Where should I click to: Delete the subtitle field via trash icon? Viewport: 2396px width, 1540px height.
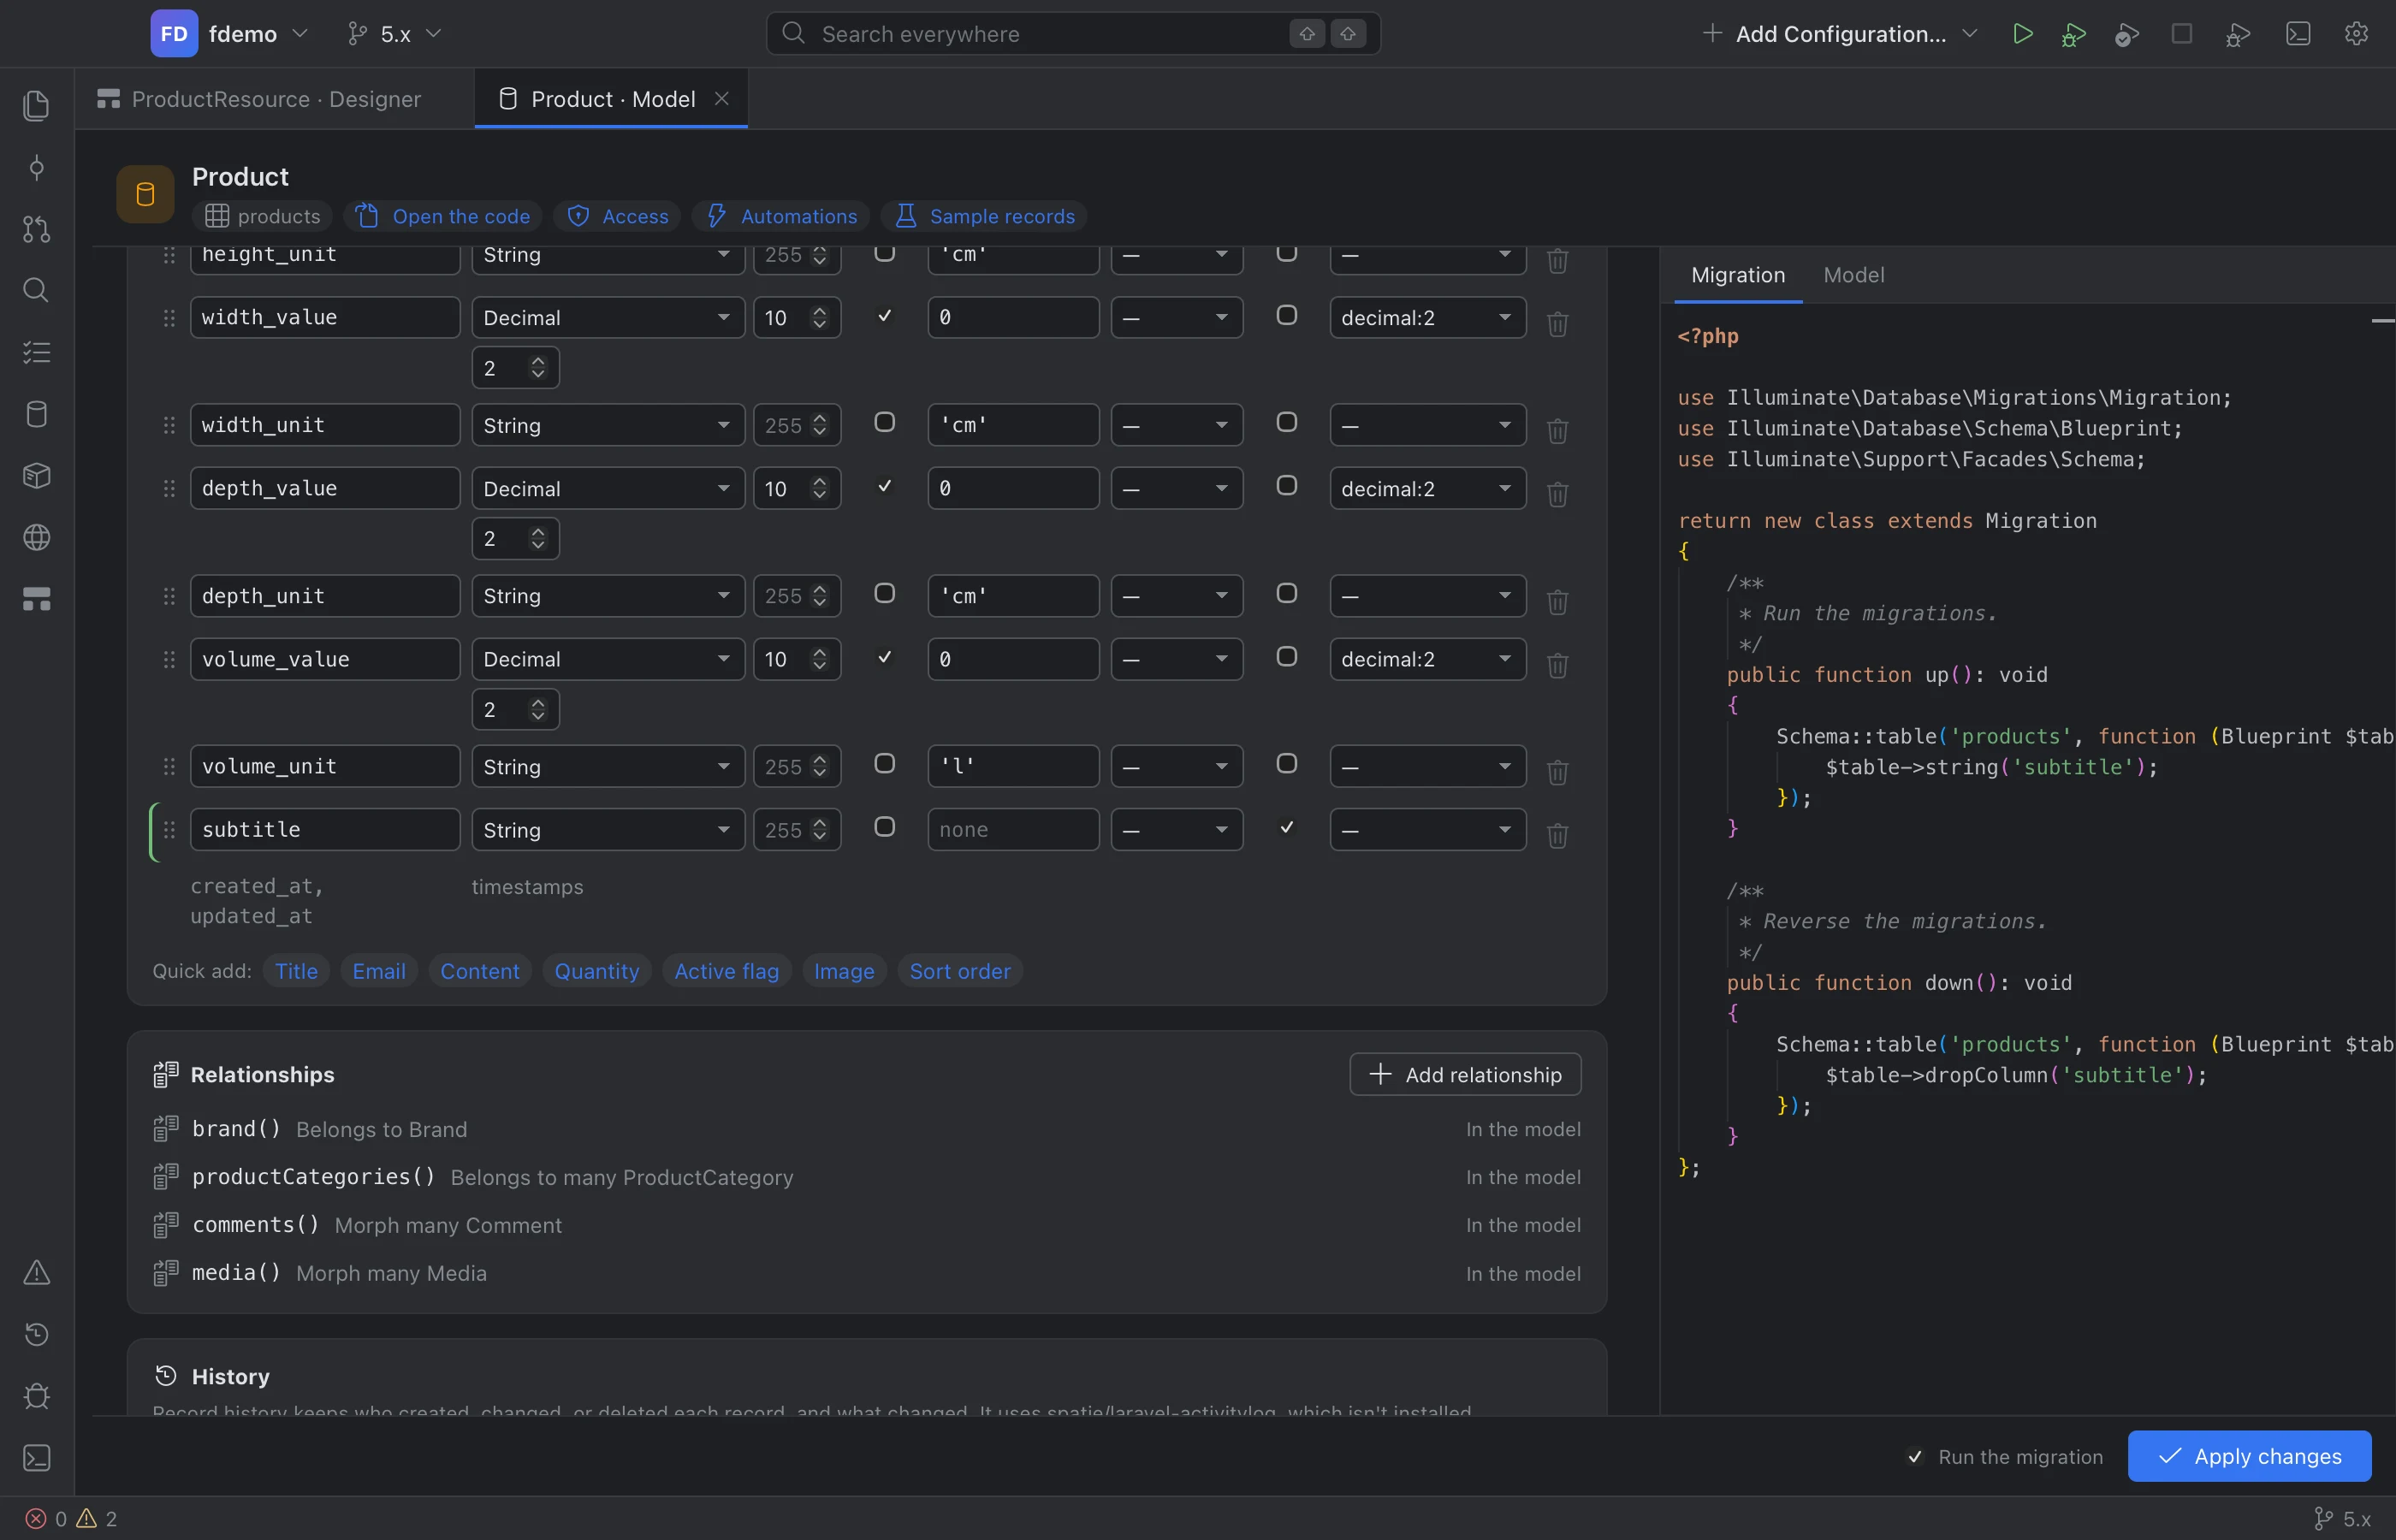coord(1557,834)
